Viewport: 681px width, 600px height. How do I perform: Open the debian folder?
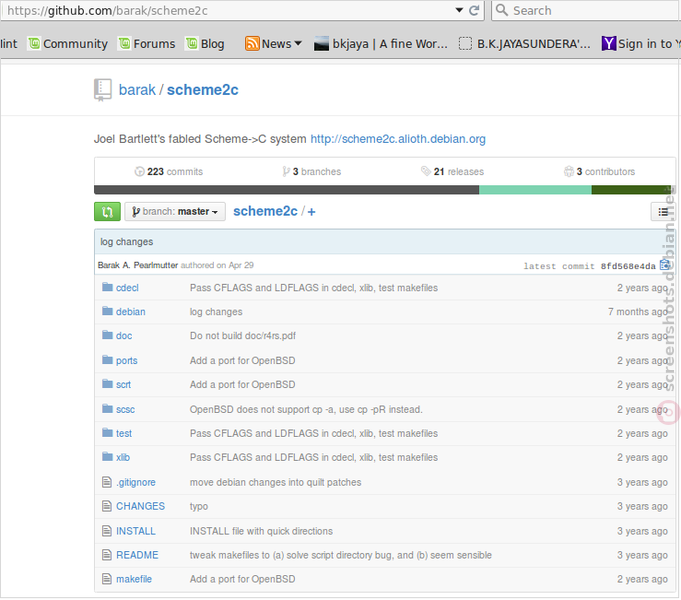pos(131,312)
